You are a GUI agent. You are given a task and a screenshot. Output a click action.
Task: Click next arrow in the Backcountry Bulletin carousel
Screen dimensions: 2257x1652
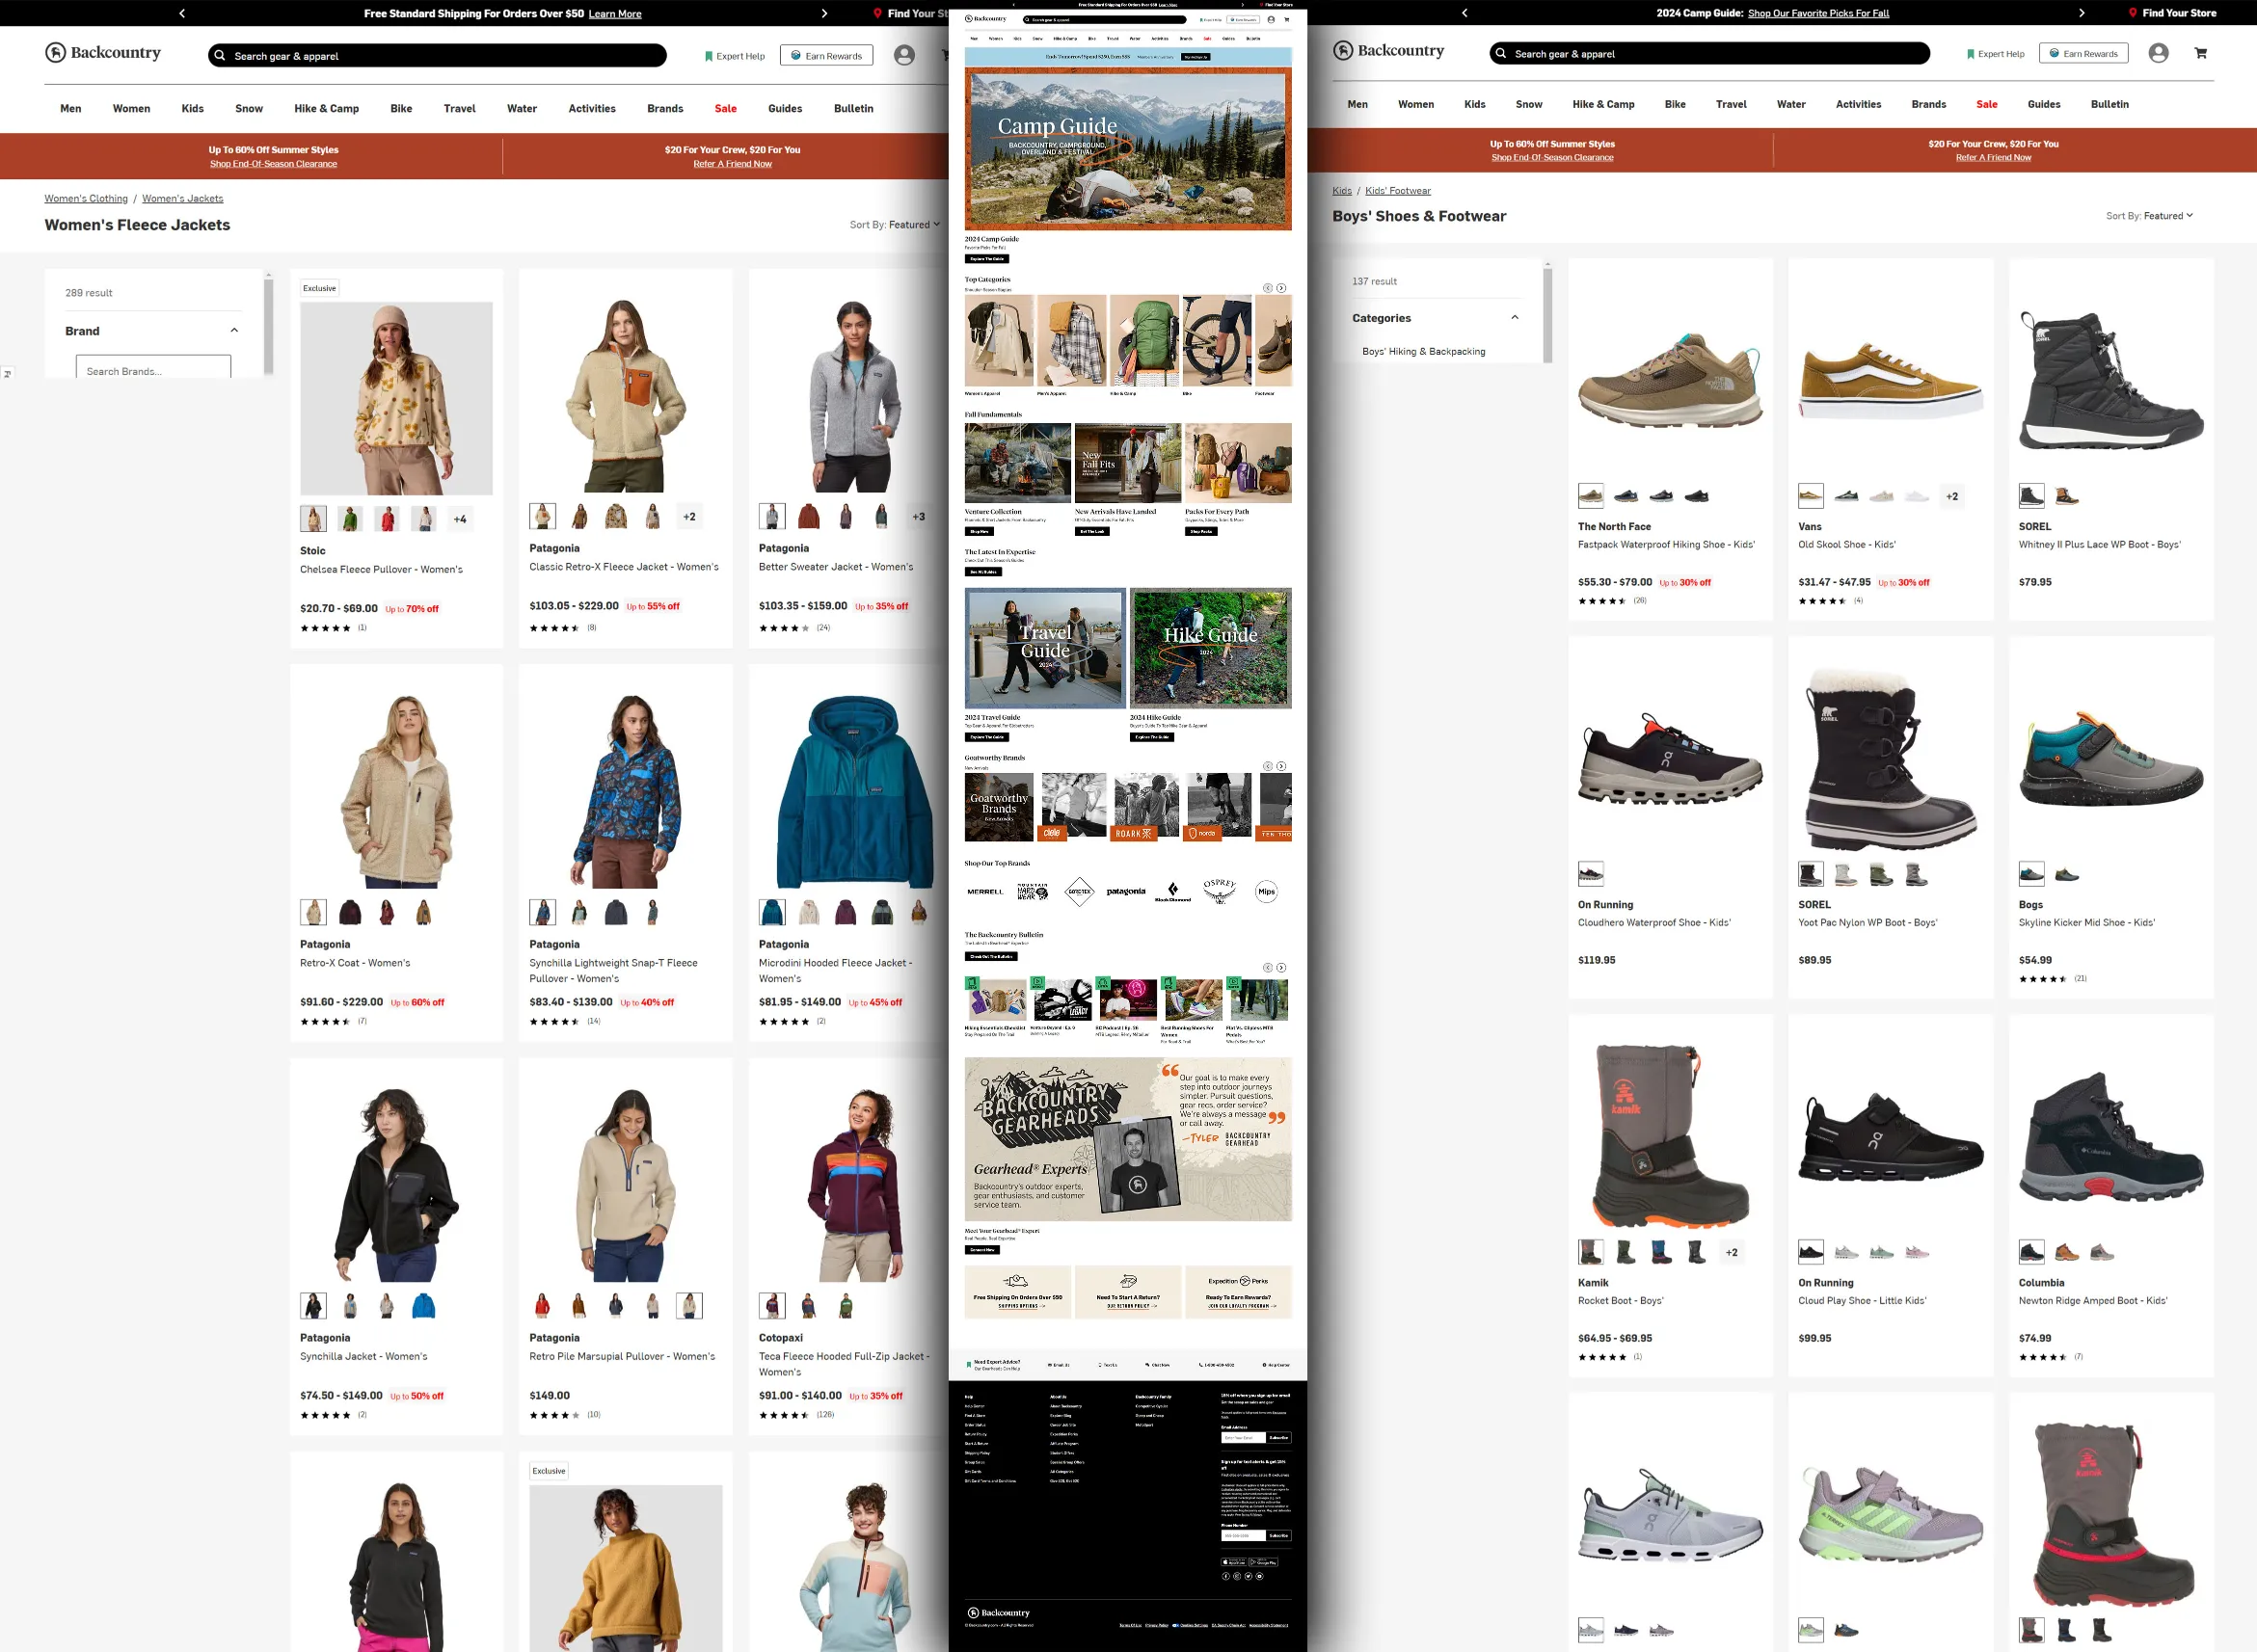coord(1281,968)
